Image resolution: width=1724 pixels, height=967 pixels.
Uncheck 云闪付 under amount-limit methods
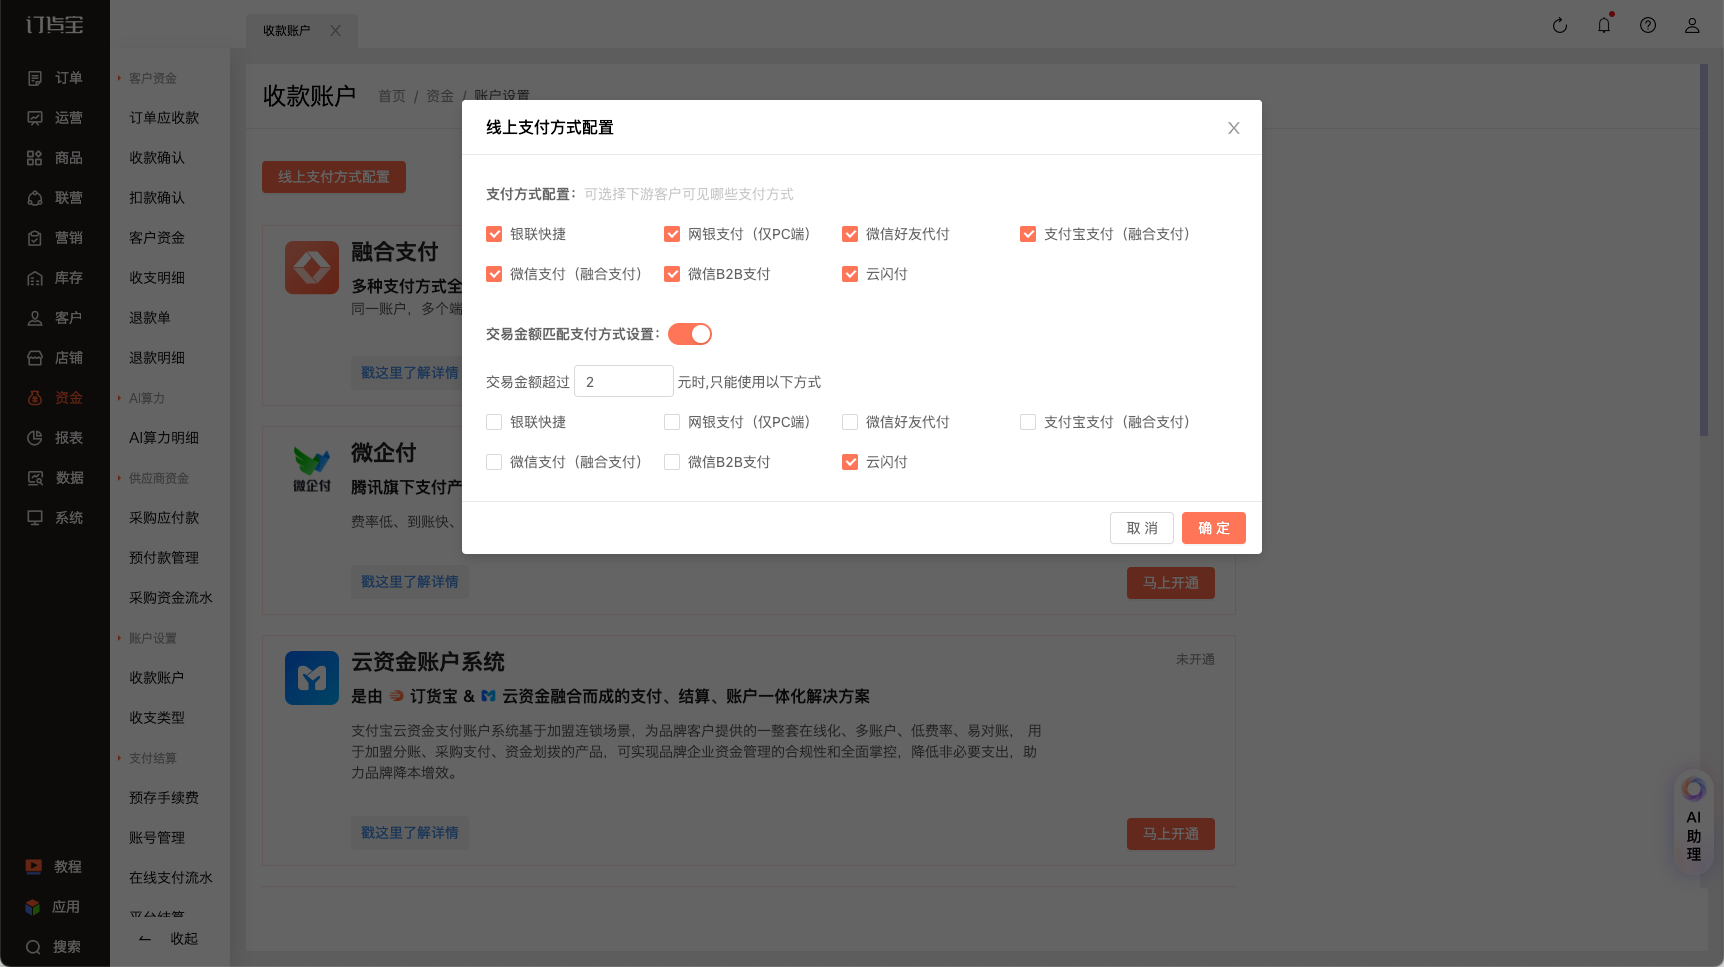click(850, 462)
